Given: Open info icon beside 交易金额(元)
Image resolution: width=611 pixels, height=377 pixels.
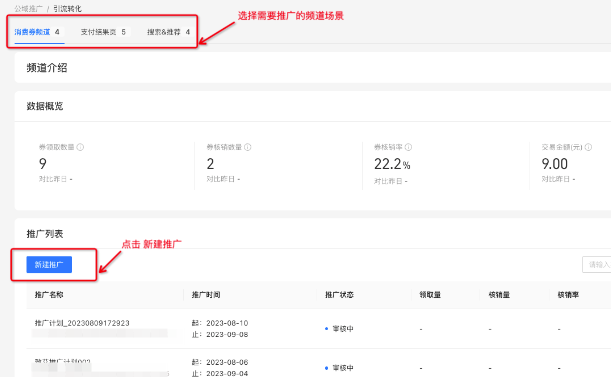Looking at the screenshot, I should pos(588,147).
